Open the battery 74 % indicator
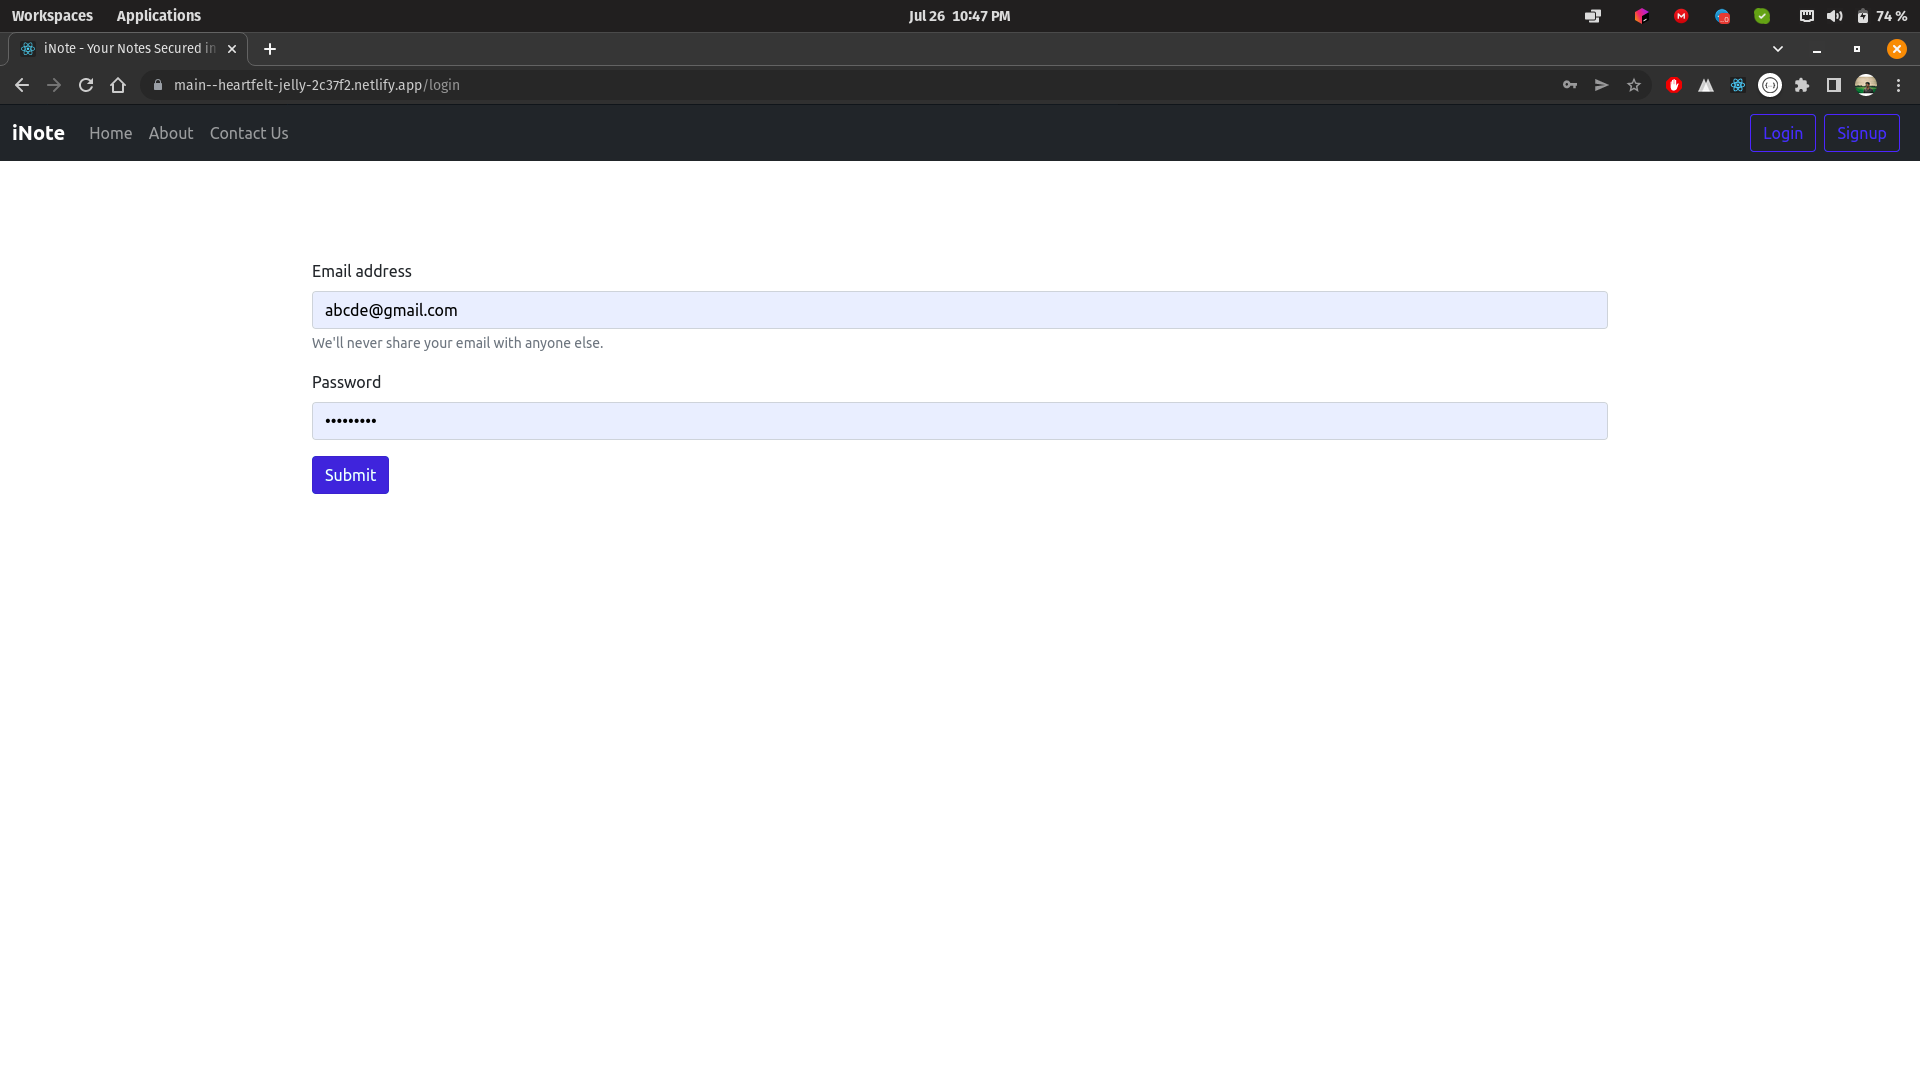This screenshot has width=1920, height=1080. click(x=1882, y=16)
